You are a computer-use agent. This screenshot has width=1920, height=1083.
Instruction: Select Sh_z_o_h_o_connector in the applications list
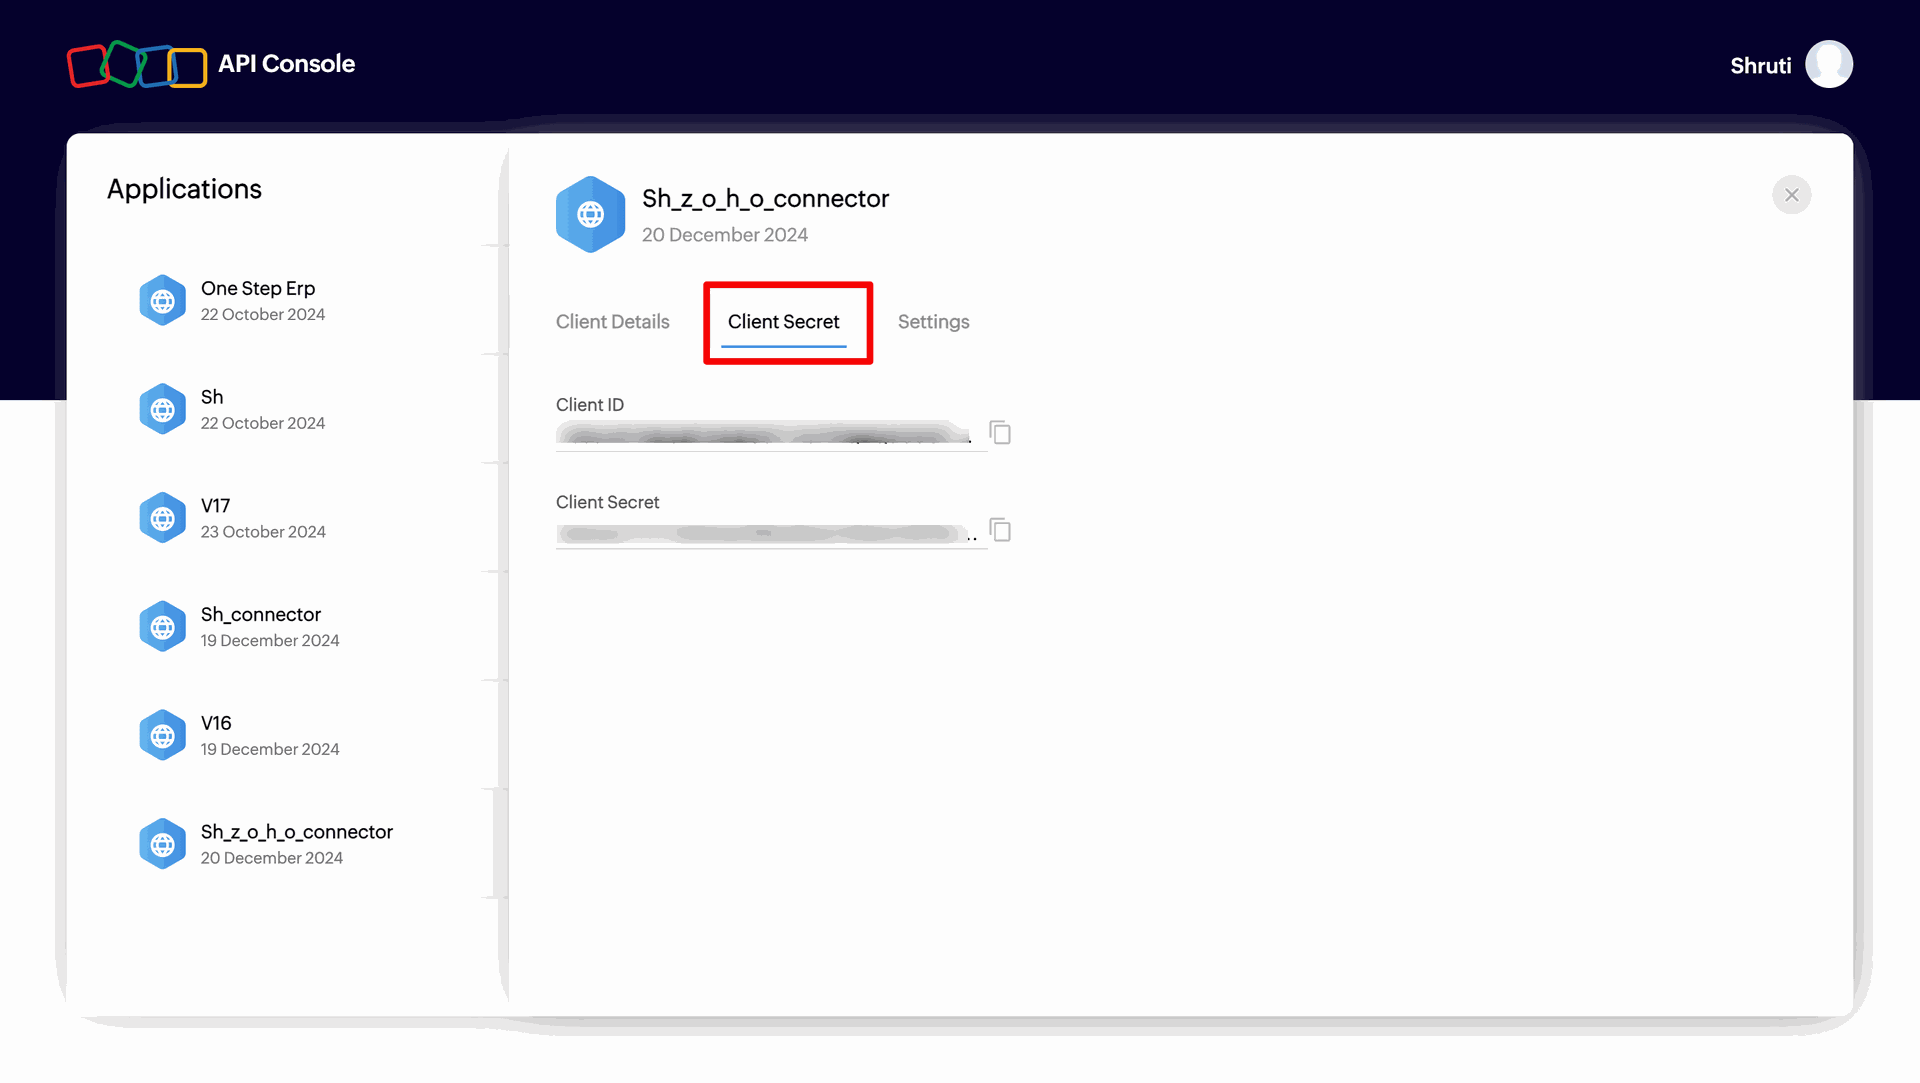pos(296,833)
